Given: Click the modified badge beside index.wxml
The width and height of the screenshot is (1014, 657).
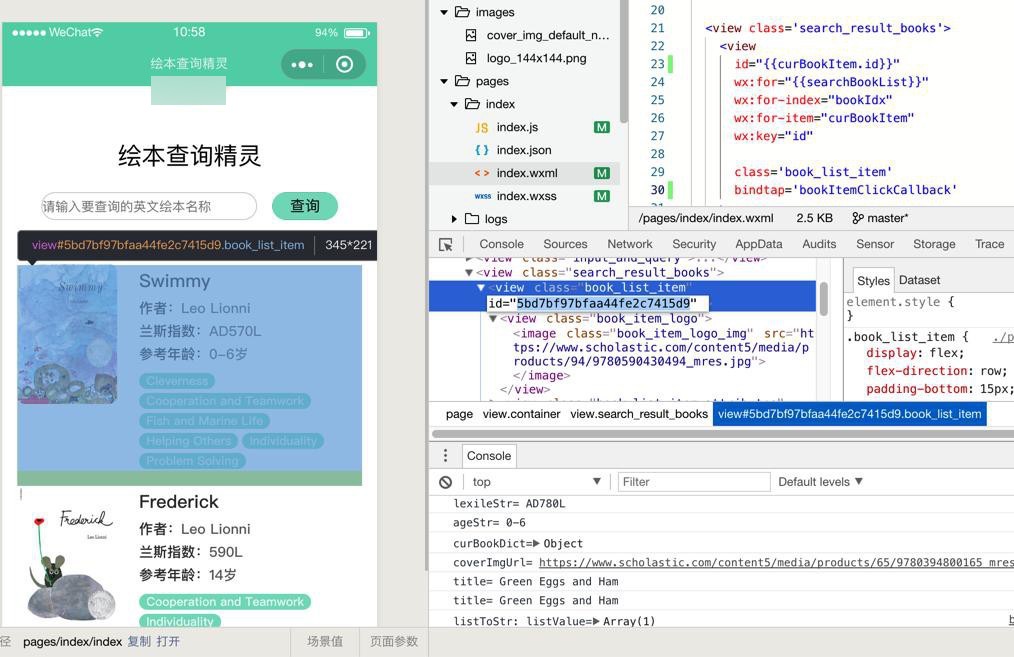Looking at the screenshot, I should pyautogui.click(x=602, y=173).
